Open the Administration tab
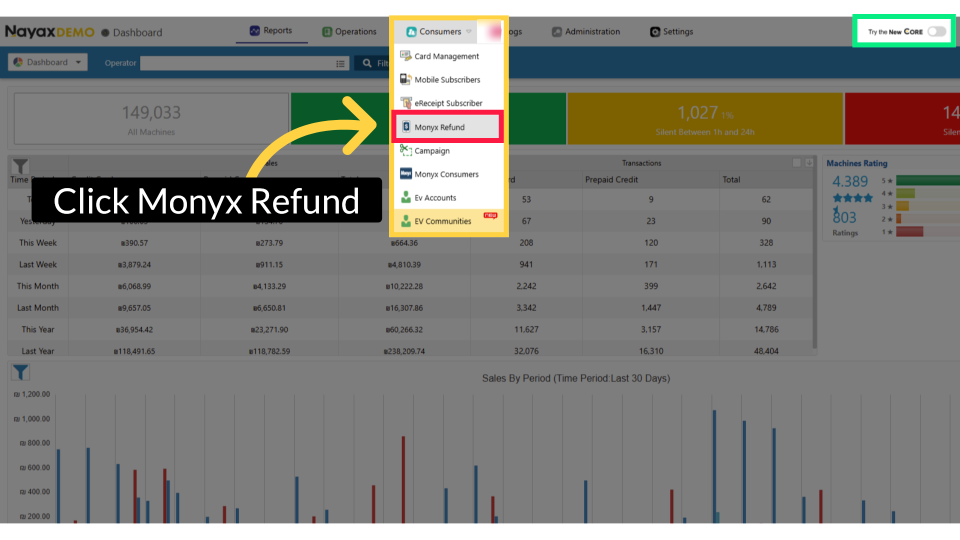This screenshot has height=540, width=960. [x=586, y=31]
